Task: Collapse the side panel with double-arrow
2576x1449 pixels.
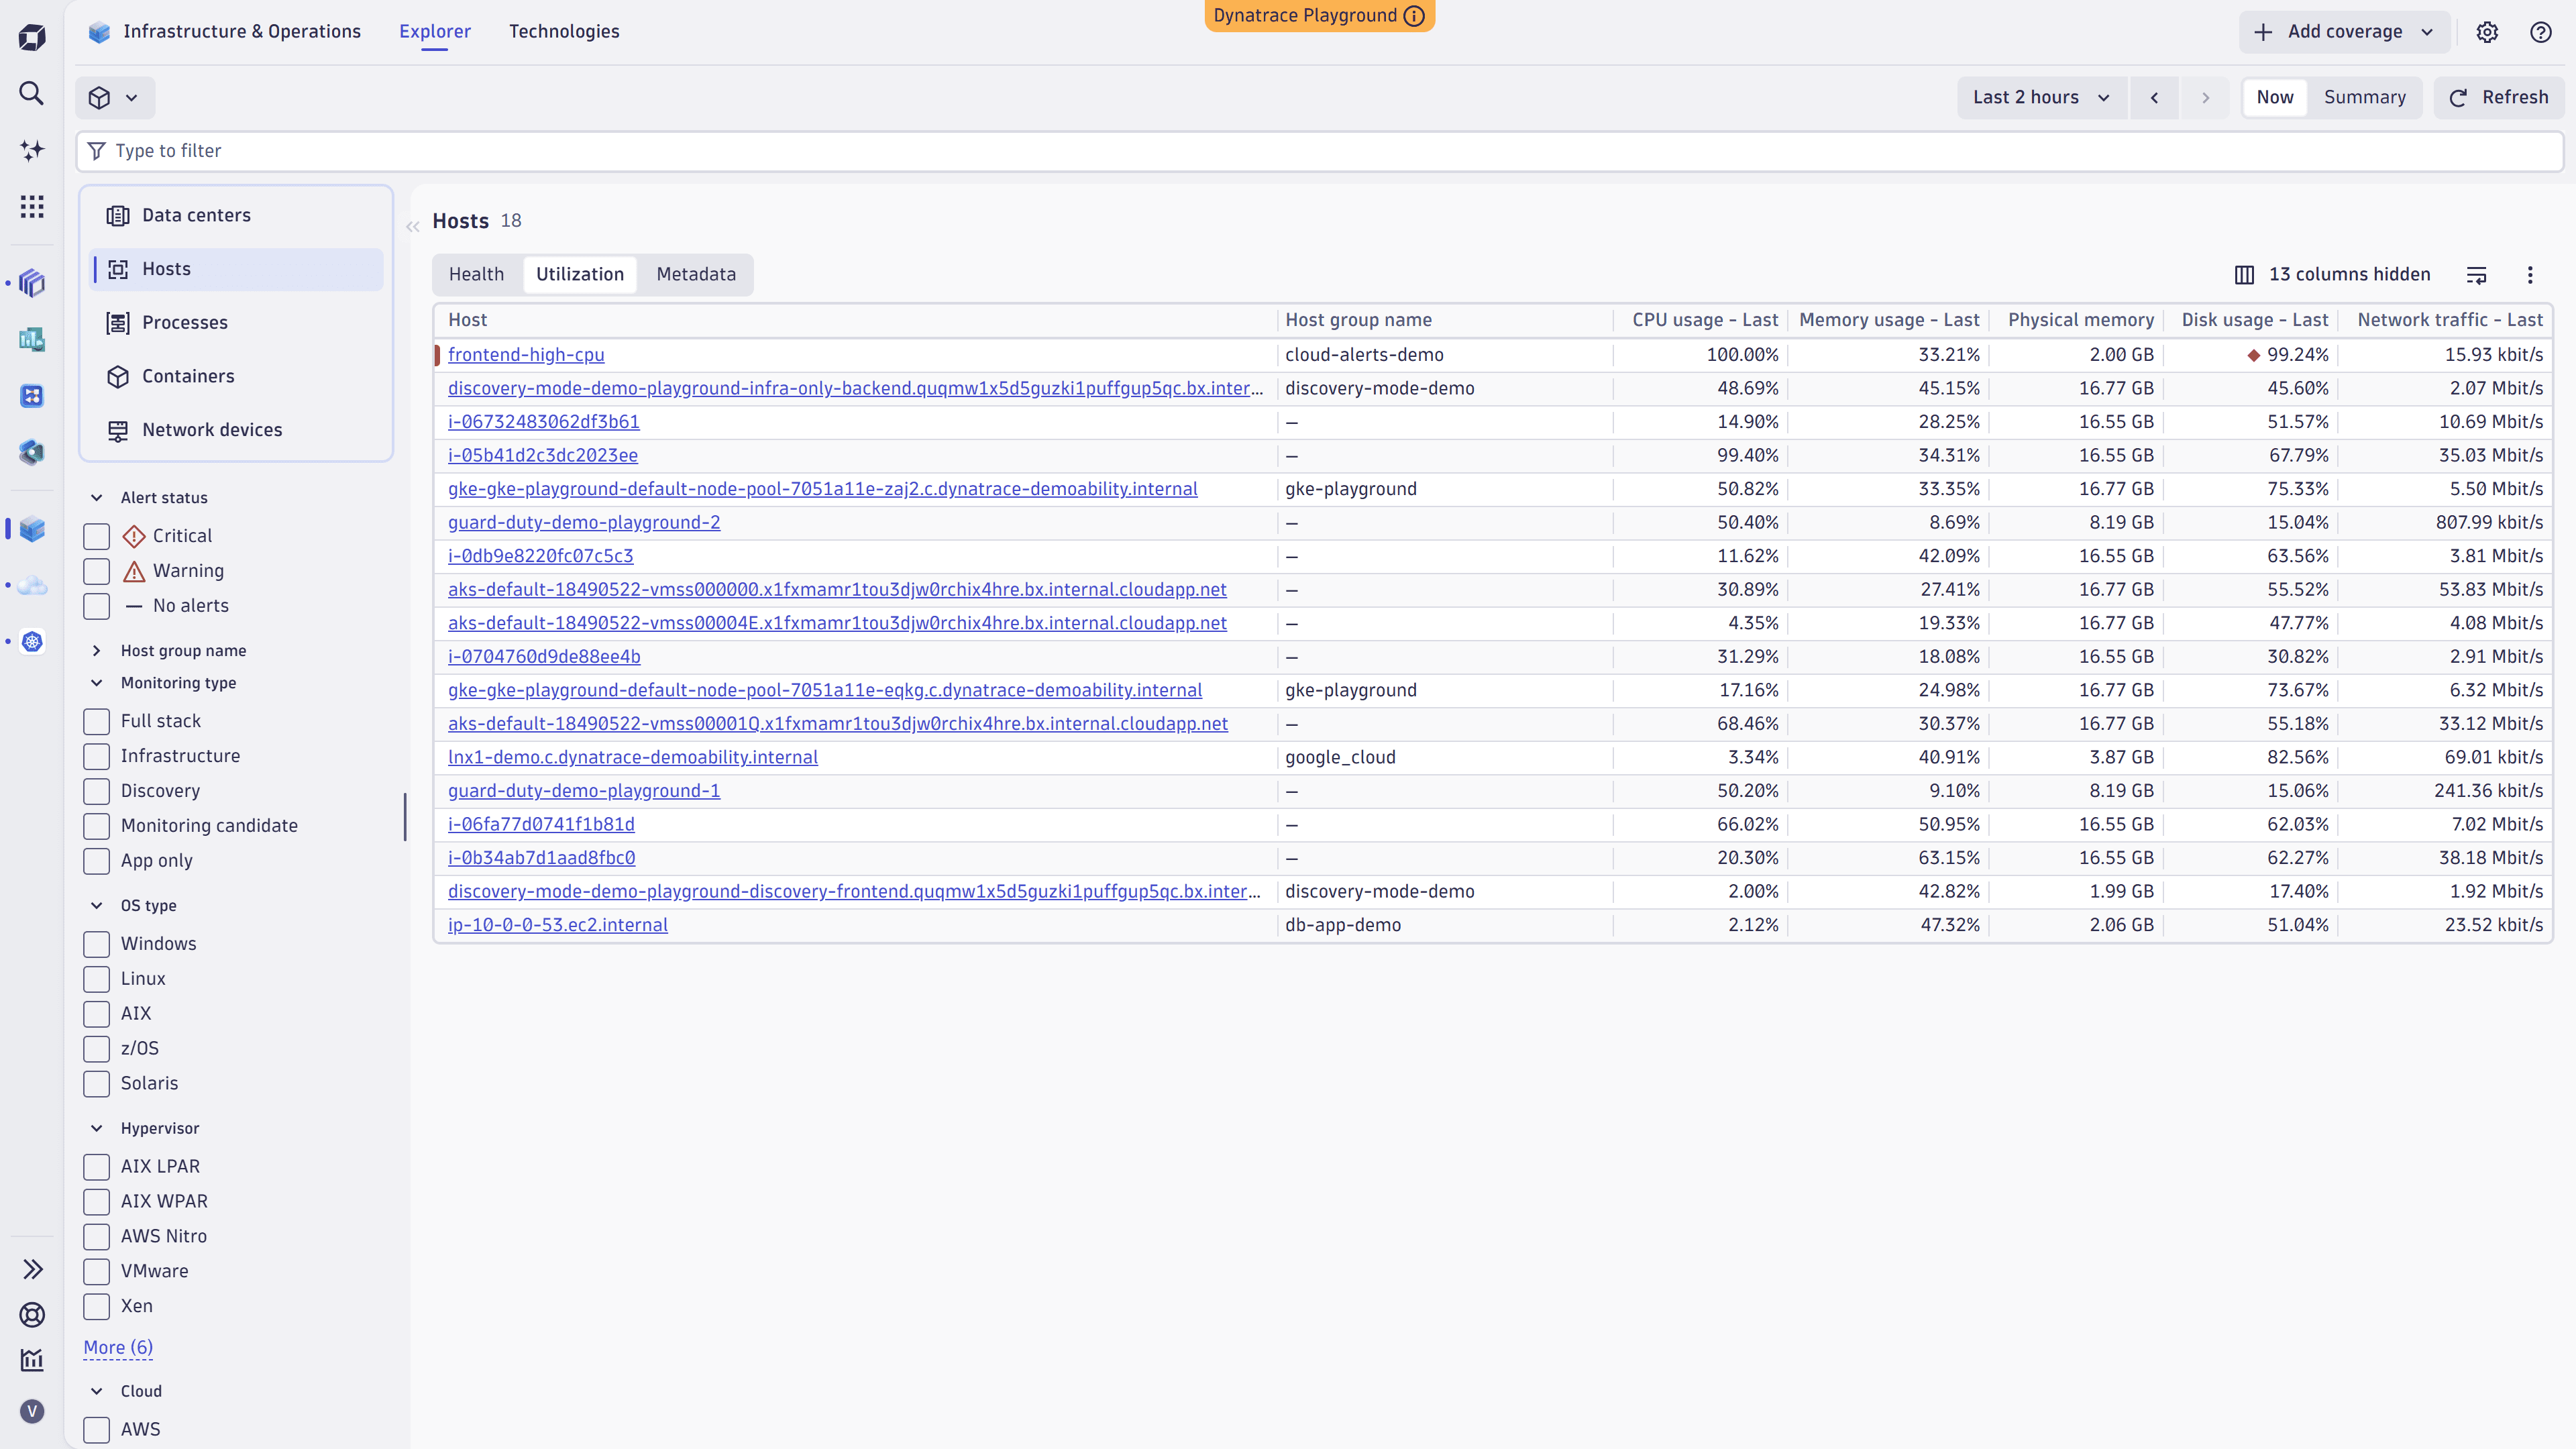Action: 412,227
